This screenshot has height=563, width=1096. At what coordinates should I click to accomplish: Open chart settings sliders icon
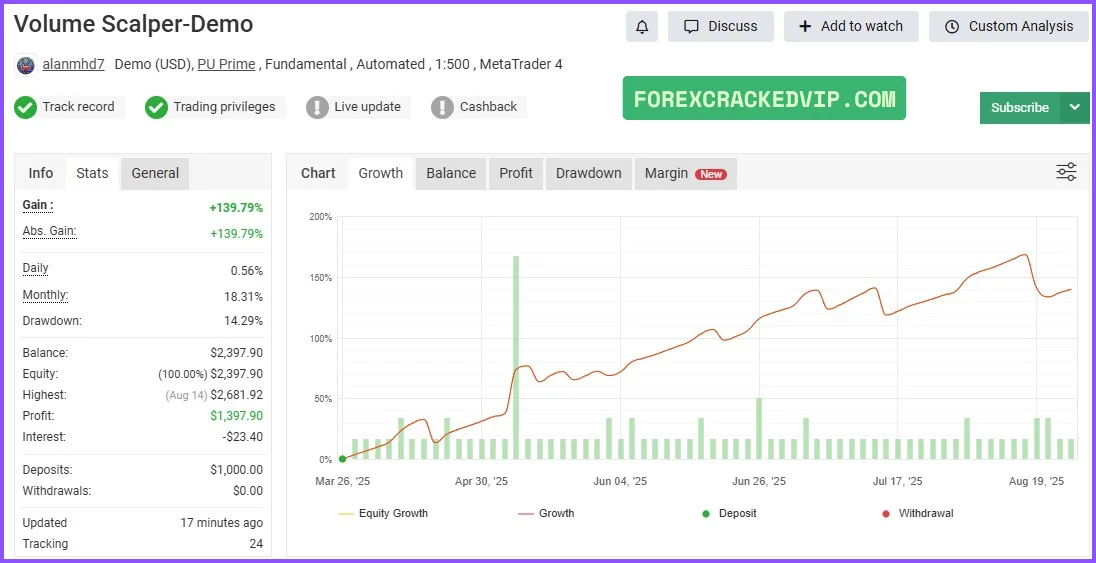pos(1066,172)
